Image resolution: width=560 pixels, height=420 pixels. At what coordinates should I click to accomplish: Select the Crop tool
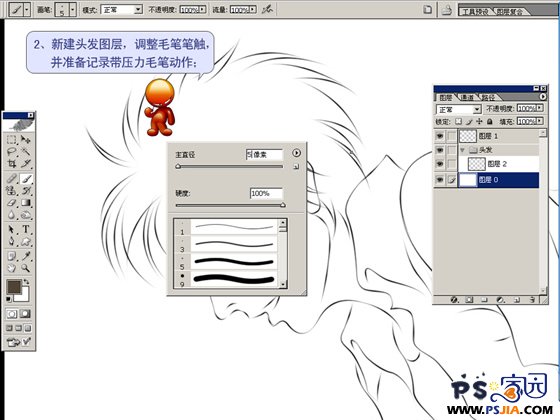click(x=12, y=164)
